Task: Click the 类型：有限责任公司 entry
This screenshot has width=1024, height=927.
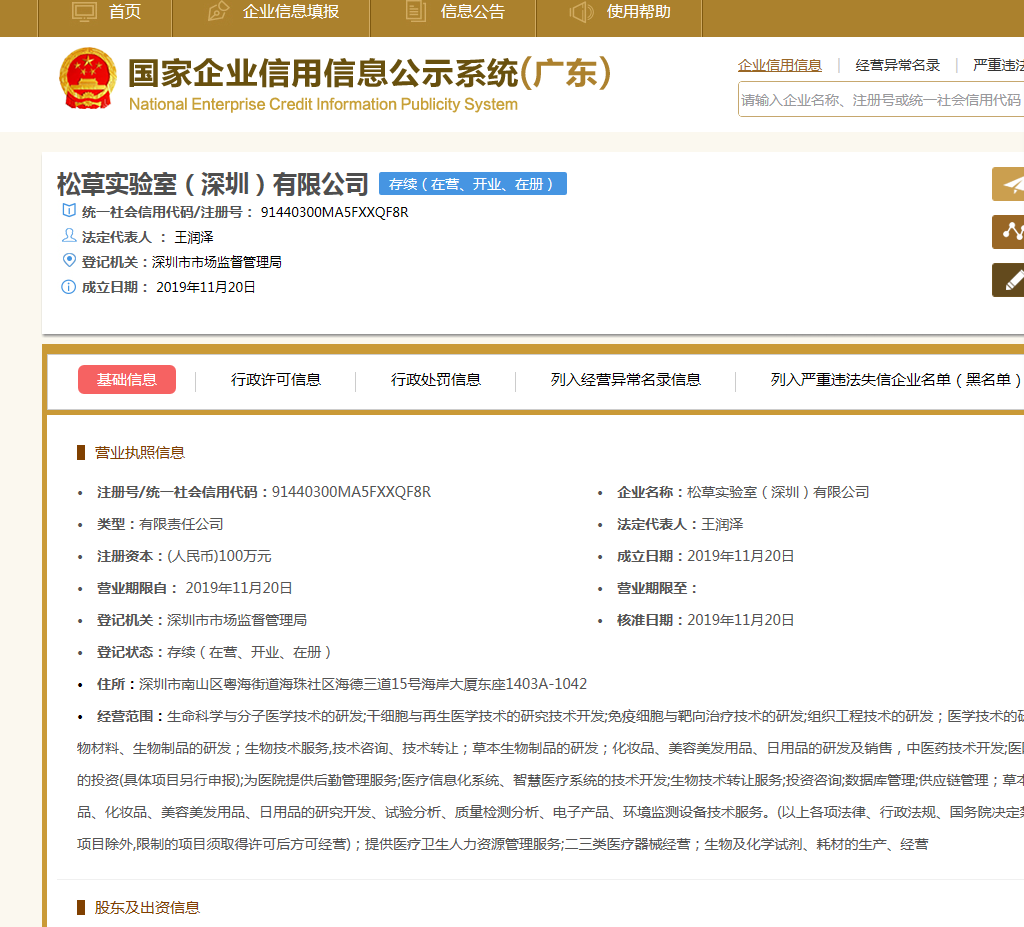Action: [160, 524]
